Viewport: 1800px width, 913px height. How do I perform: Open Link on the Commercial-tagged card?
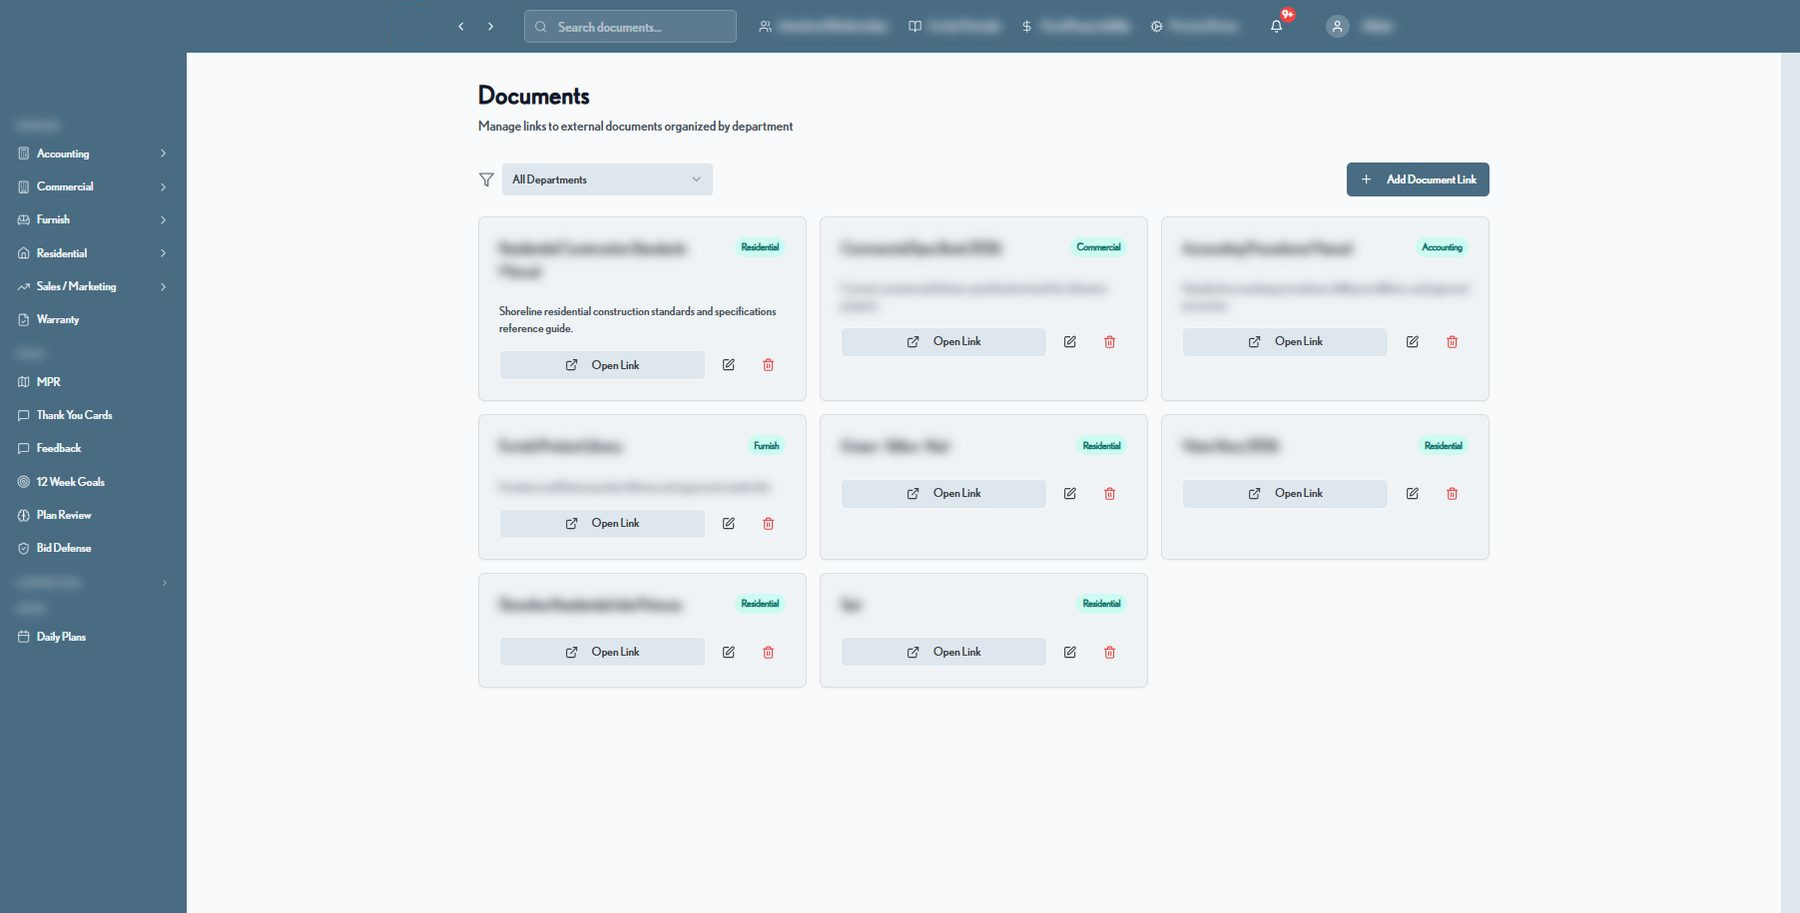click(x=944, y=342)
